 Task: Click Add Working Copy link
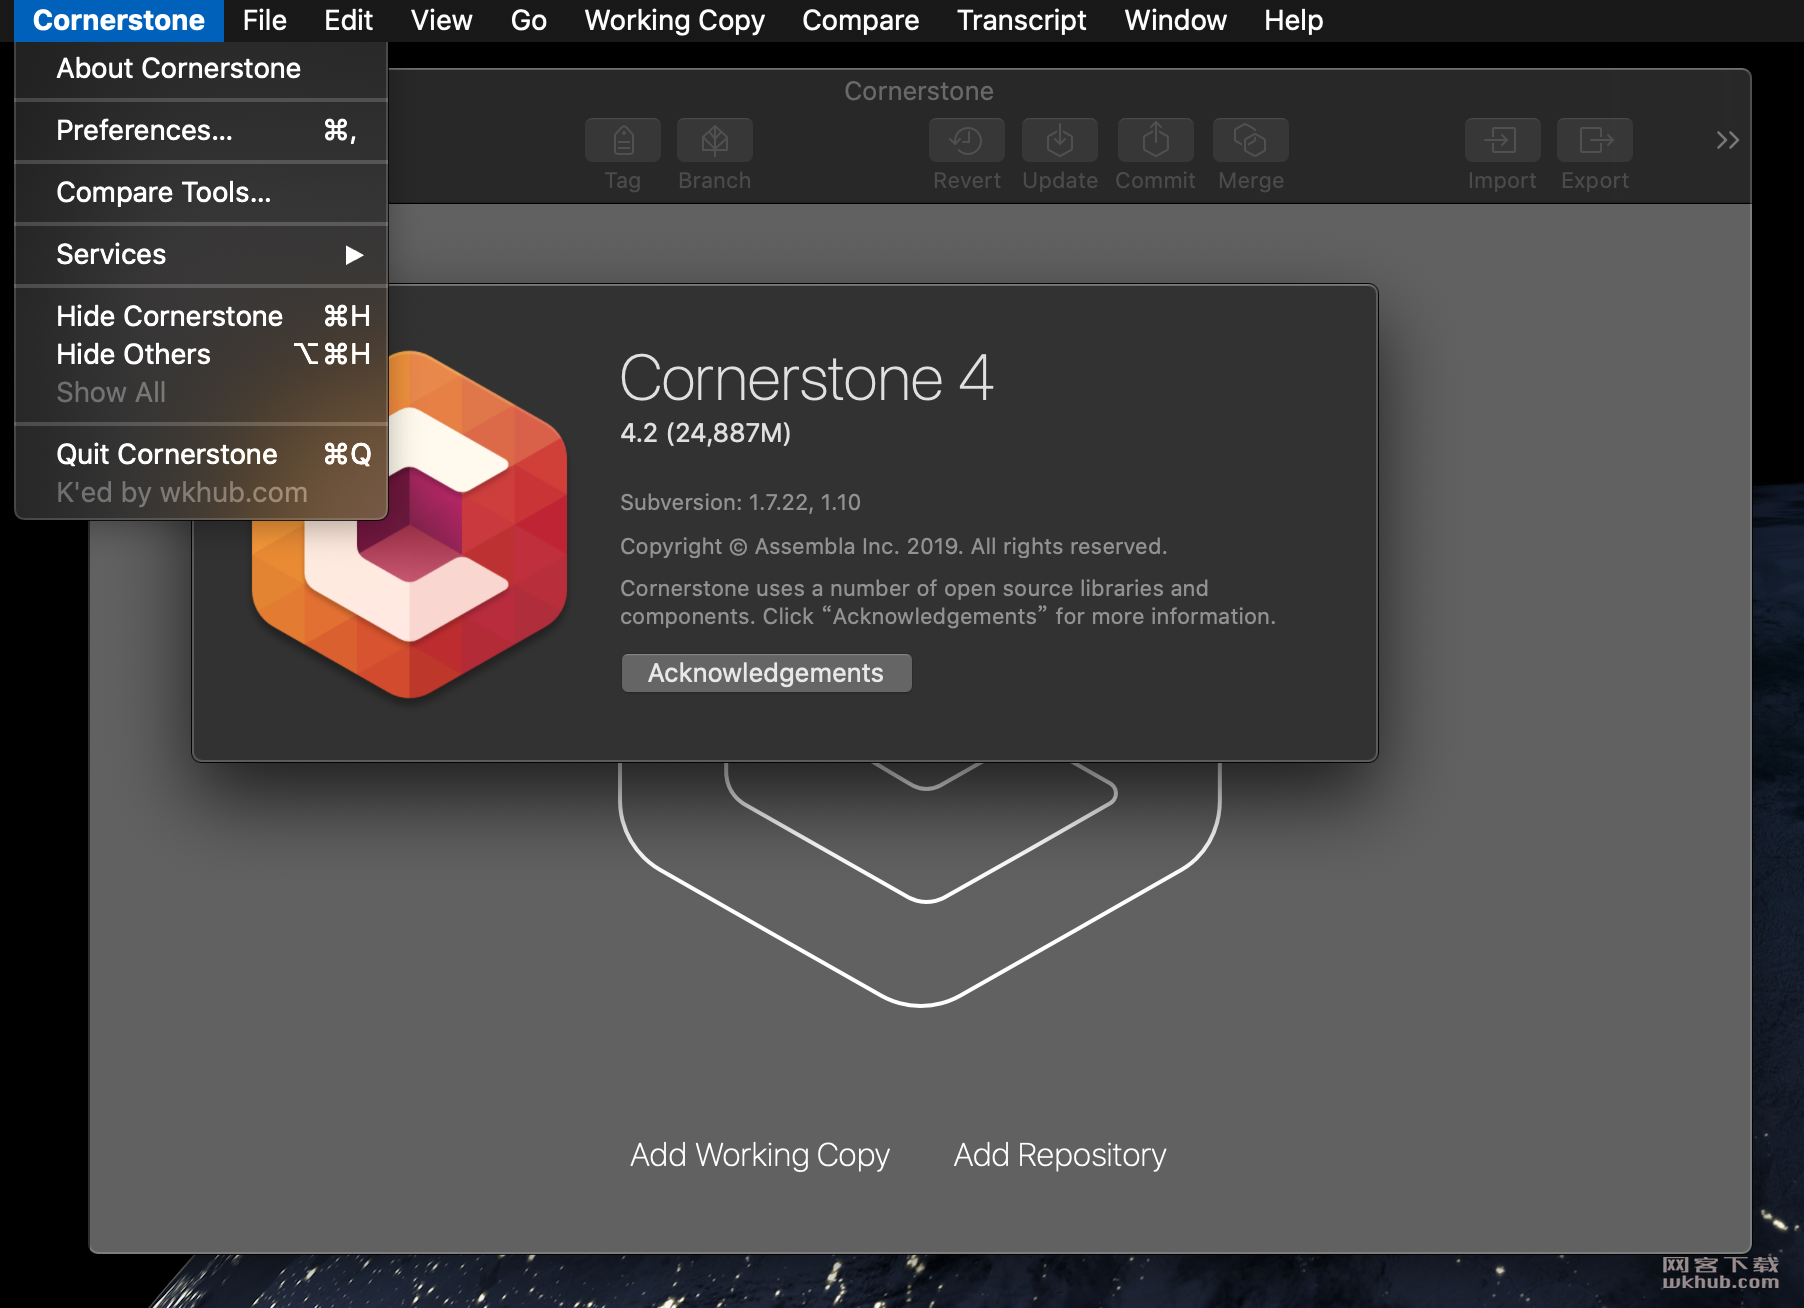760,1155
